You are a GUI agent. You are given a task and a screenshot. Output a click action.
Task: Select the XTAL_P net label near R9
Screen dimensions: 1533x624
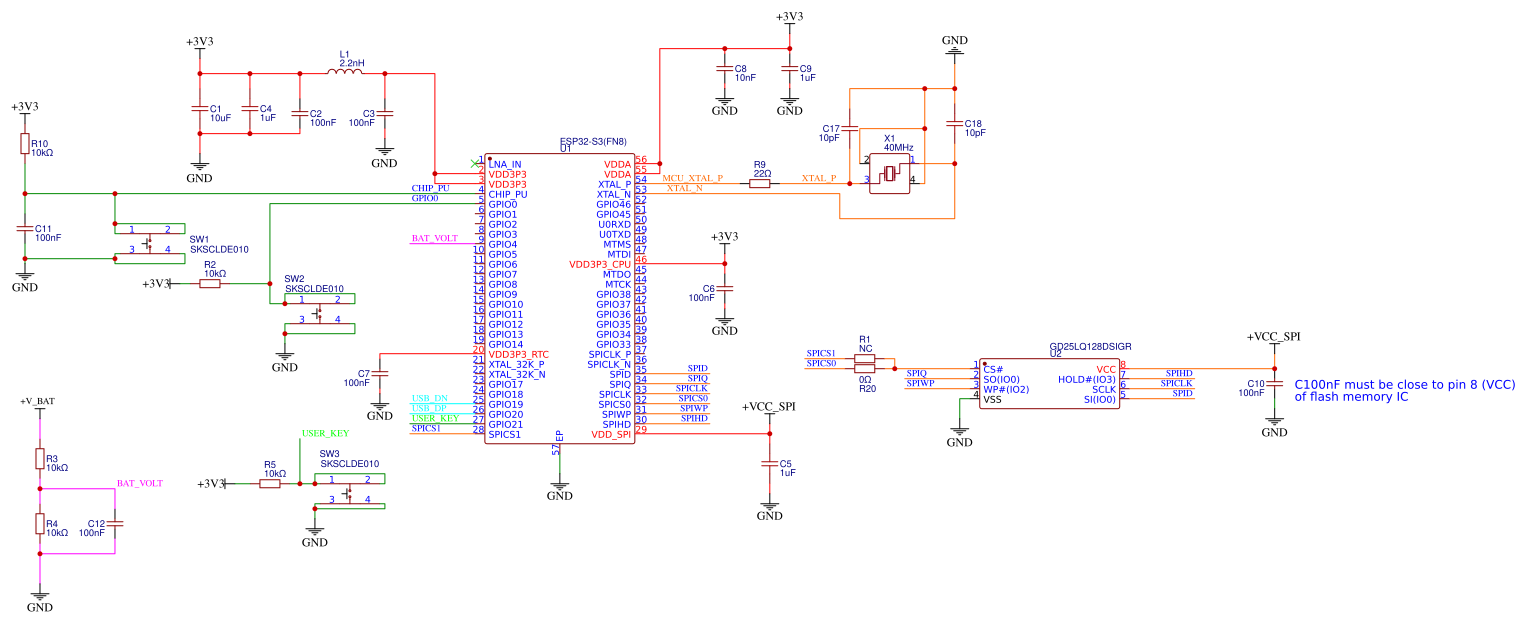(818, 177)
